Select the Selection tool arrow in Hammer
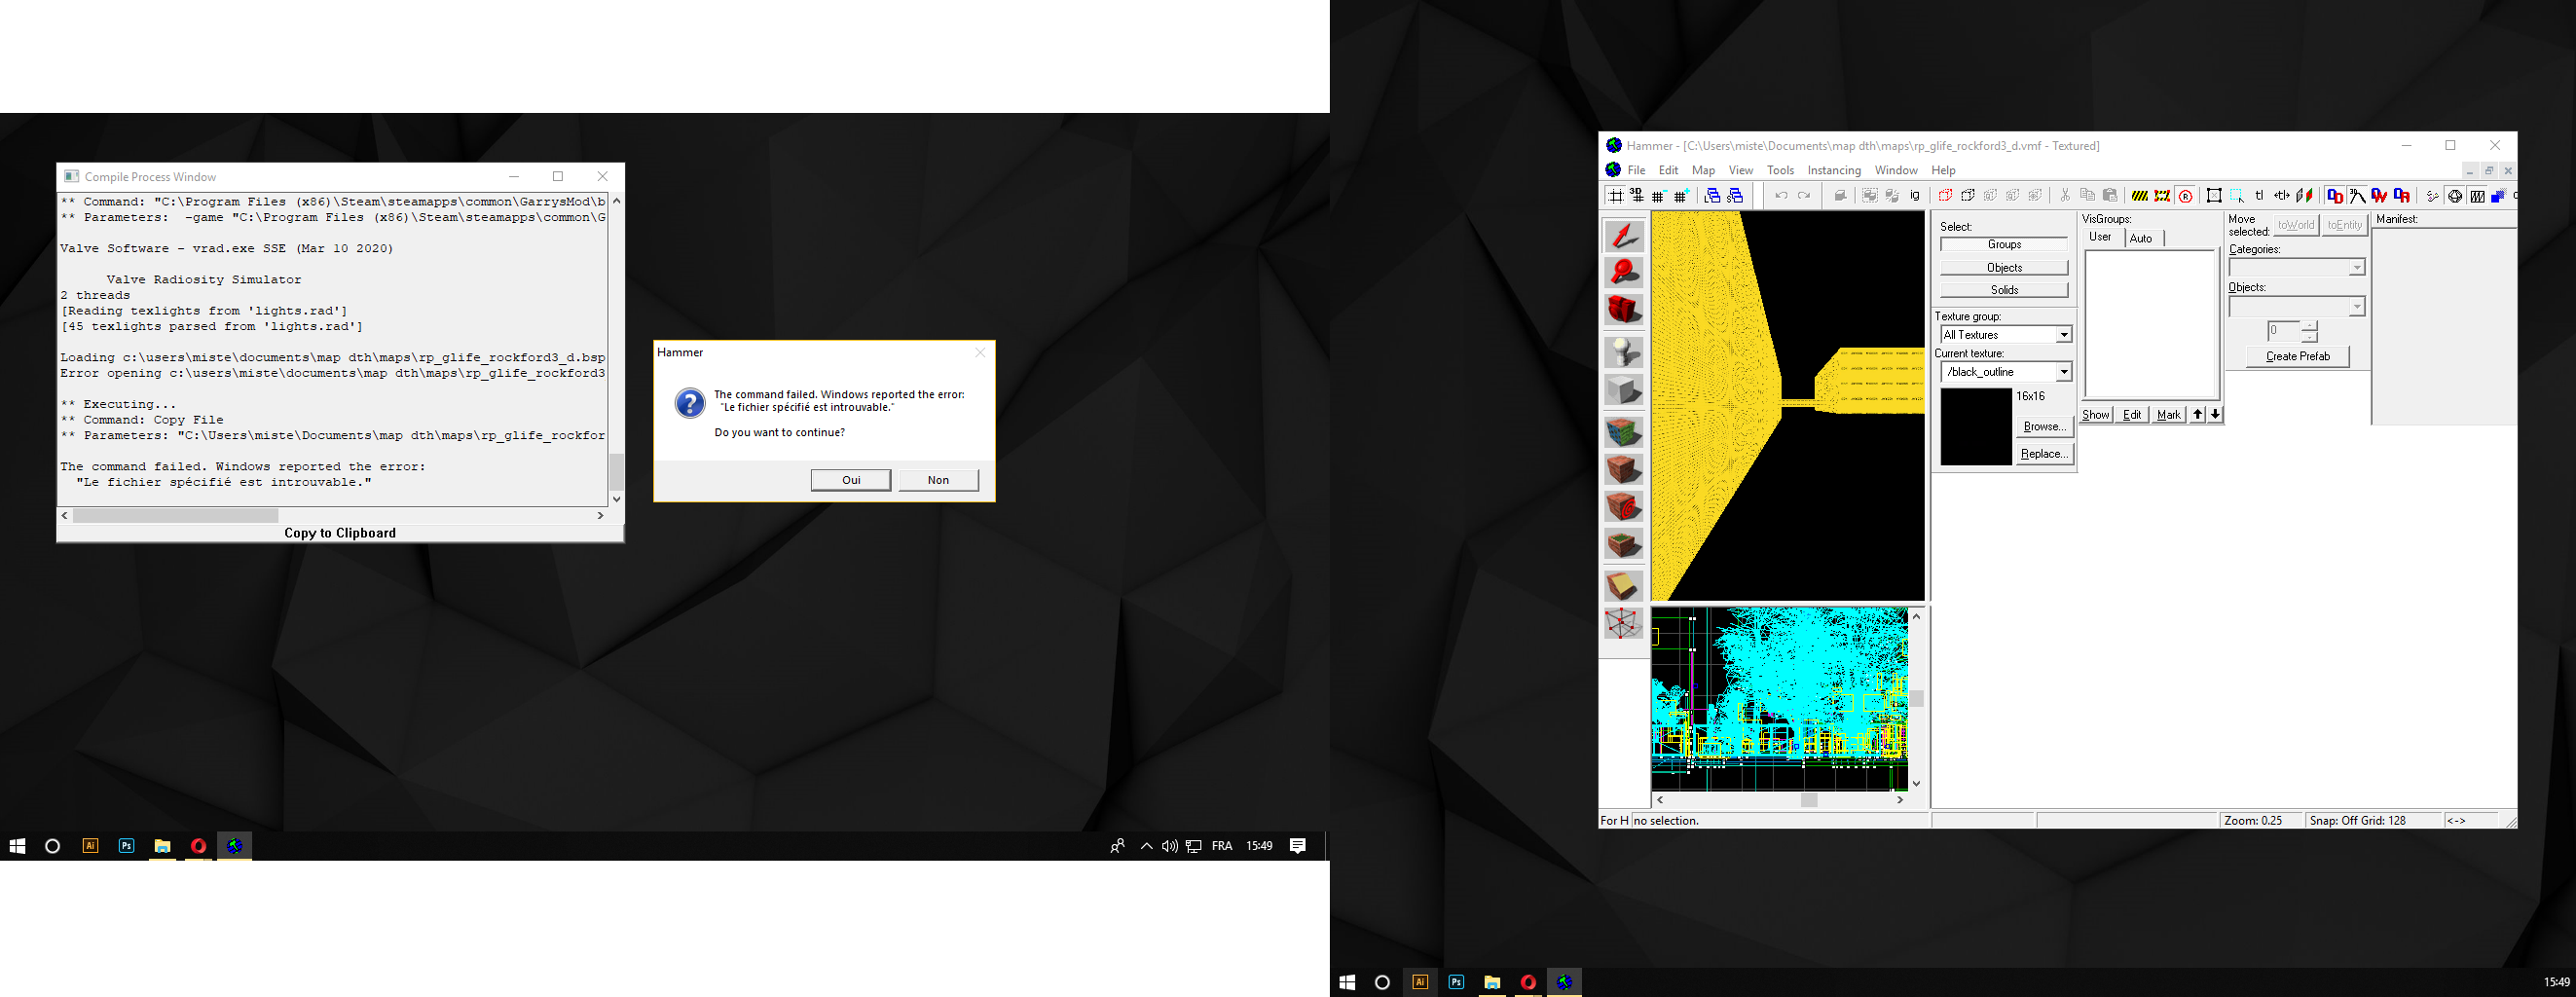This screenshot has width=2576, height=997. 1624,236
